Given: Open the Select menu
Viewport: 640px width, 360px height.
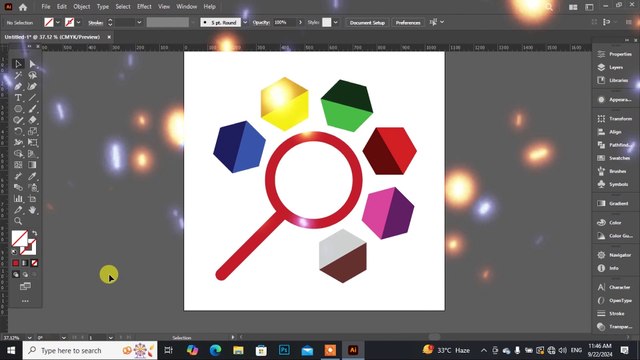Looking at the screenshot, I should point(123,7).
